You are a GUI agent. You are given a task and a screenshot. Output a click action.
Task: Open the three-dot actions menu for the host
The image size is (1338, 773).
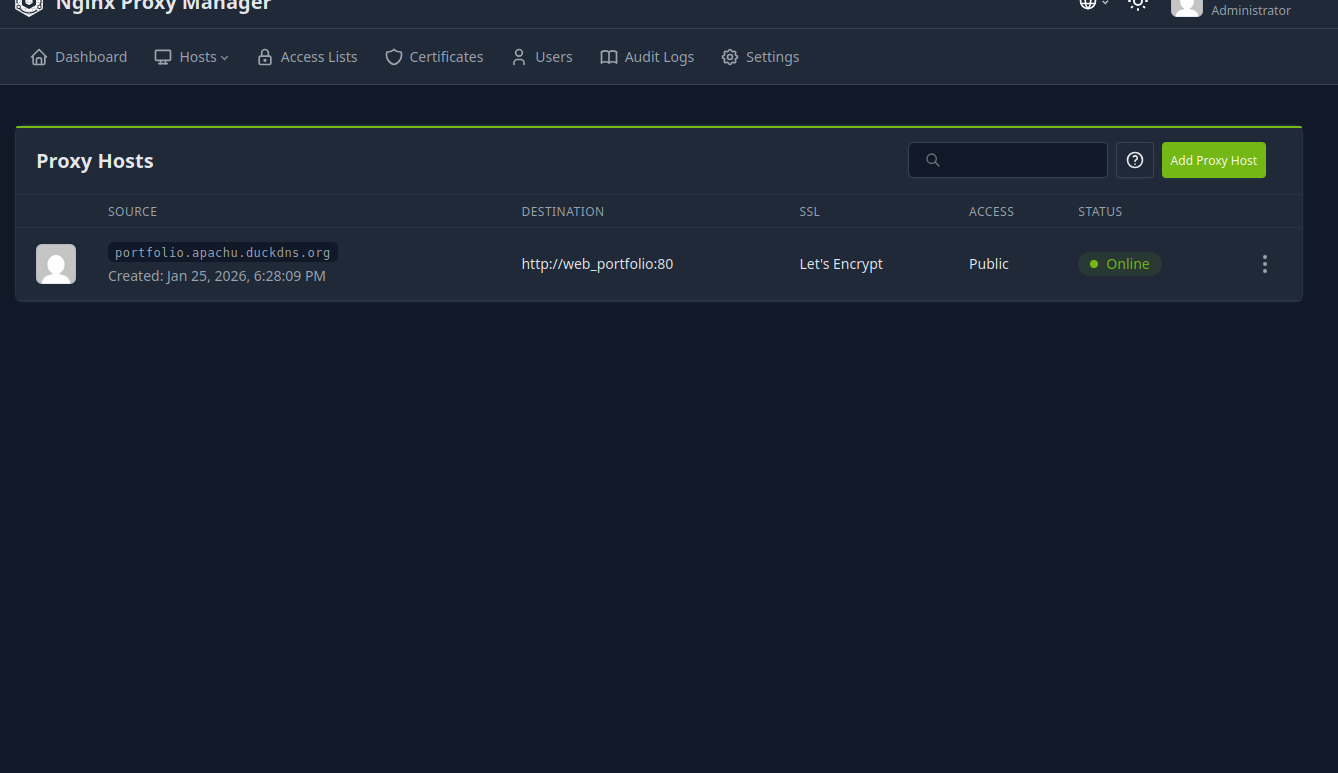pos(1265,264)
